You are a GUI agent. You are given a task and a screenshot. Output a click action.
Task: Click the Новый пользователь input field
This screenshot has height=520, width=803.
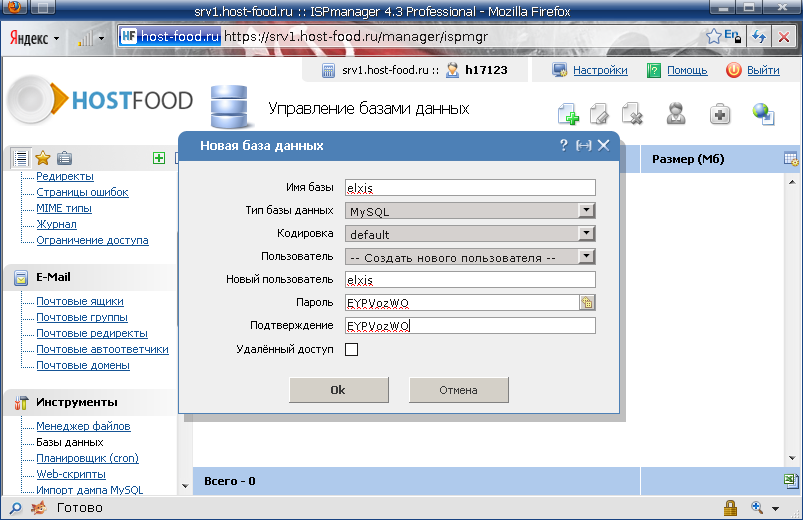coord(470,280)
